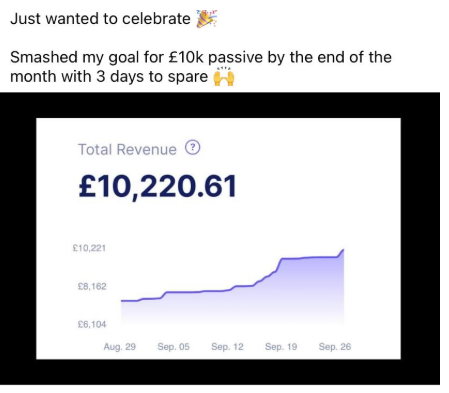Open the revenue chart screenshot image
The height and width of the screenshot is (393, 449).
(220, 238)
